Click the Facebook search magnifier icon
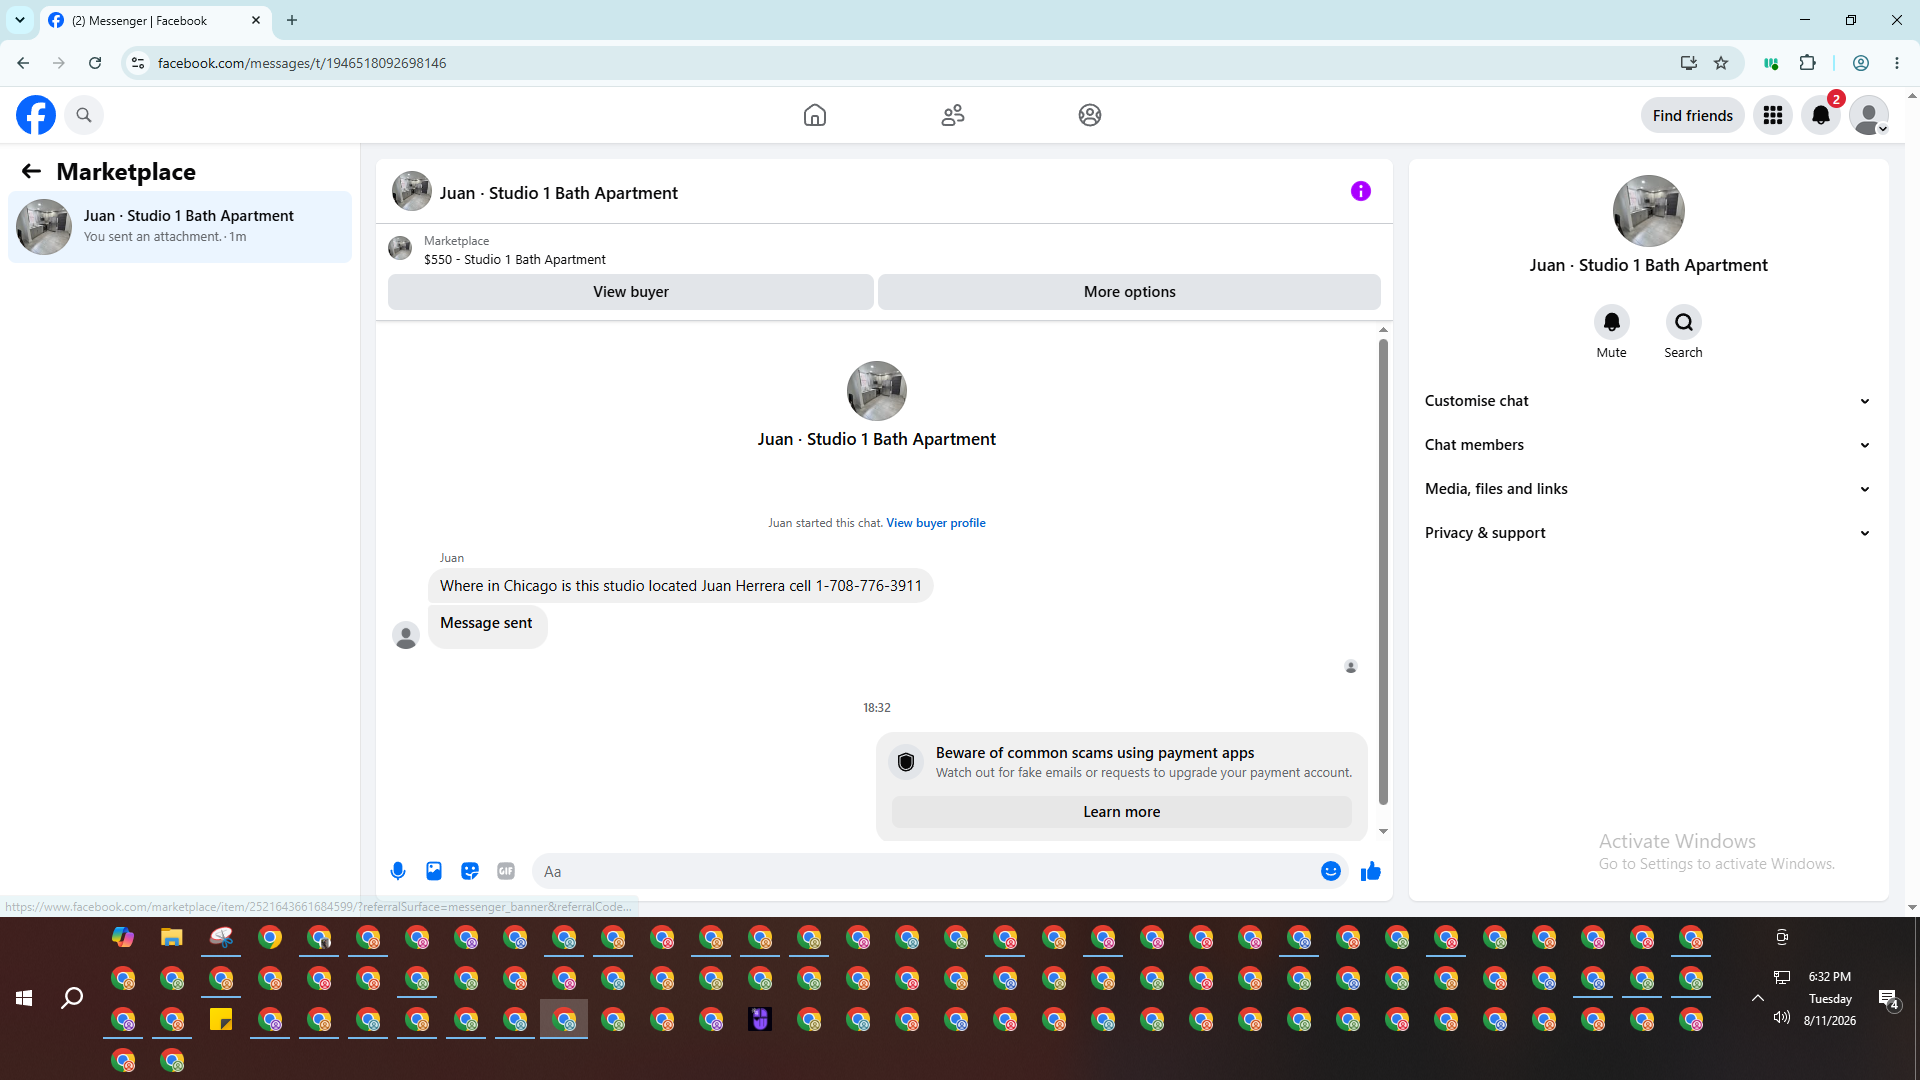1920x1080 pixels. point(84,115)
